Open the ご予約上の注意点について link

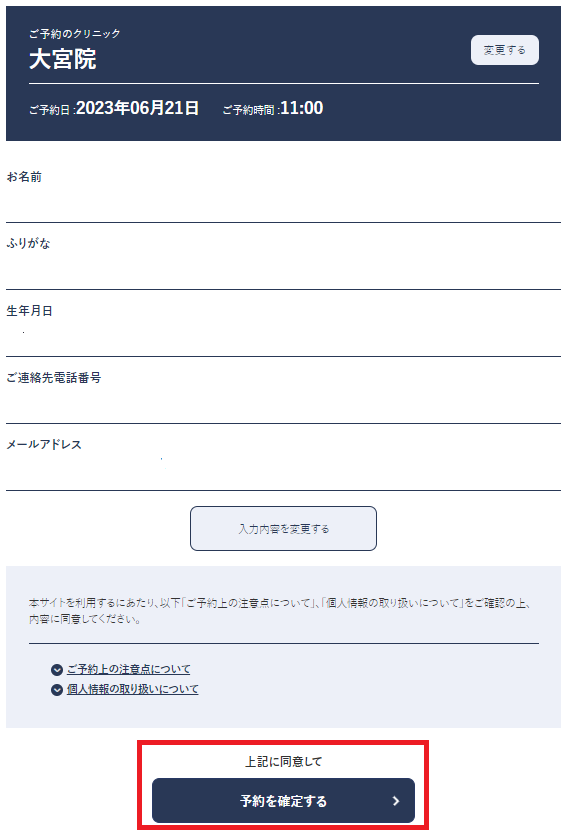tap(128, 669)
